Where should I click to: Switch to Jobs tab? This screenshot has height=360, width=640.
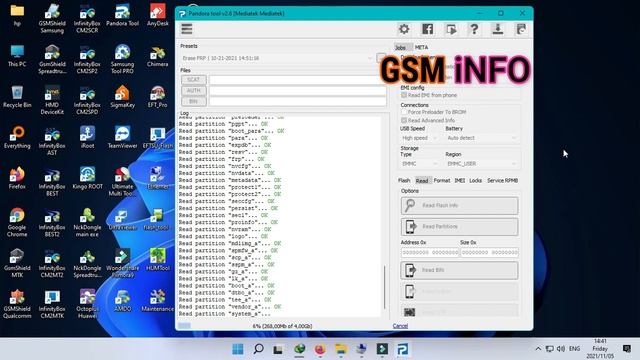pos(400,47)
